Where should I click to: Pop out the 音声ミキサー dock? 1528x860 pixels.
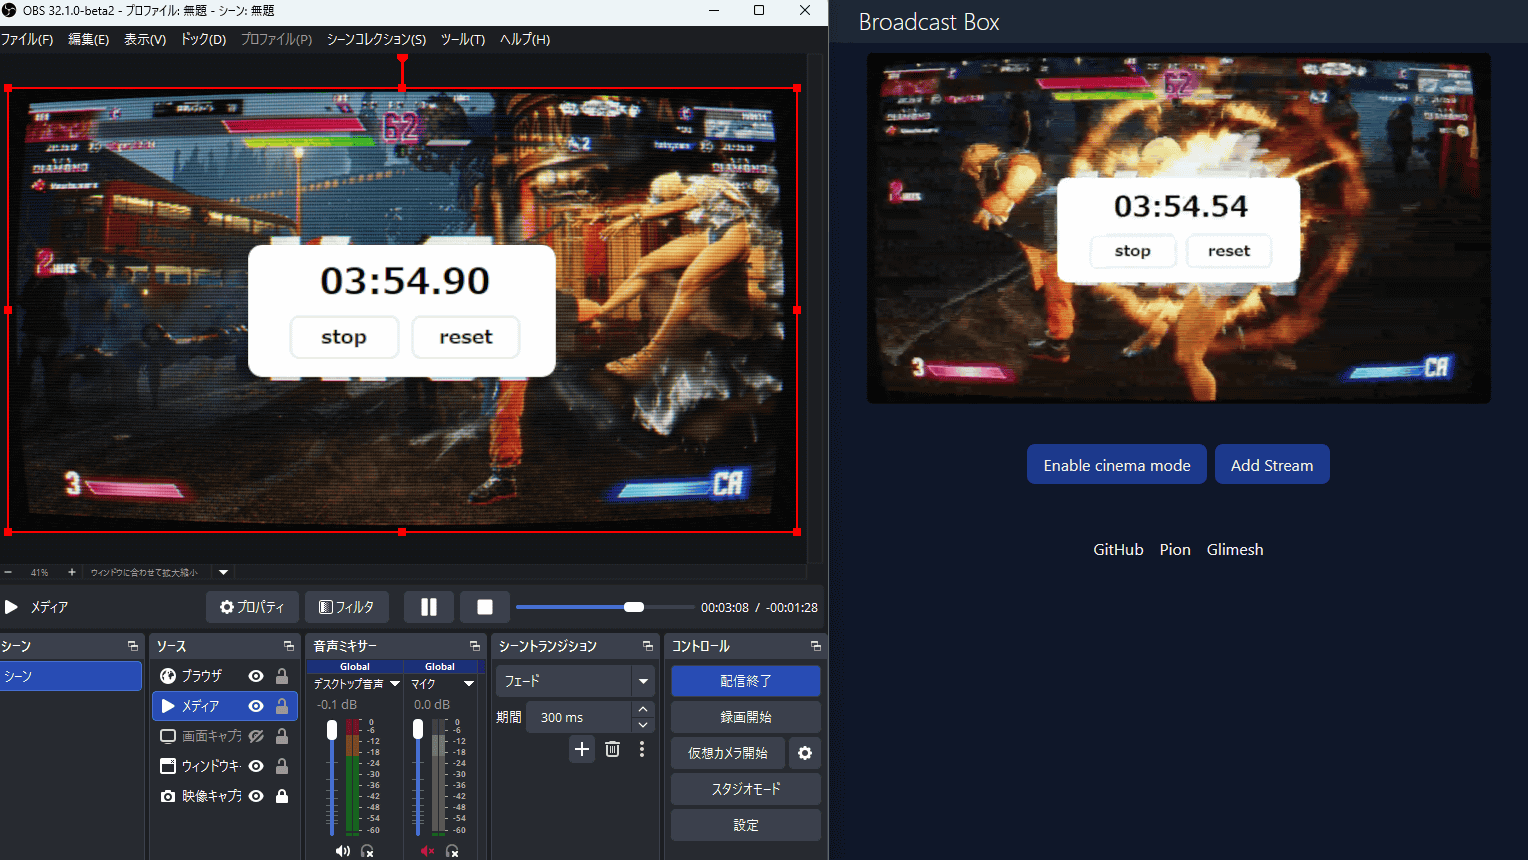(x=474, y=646)
